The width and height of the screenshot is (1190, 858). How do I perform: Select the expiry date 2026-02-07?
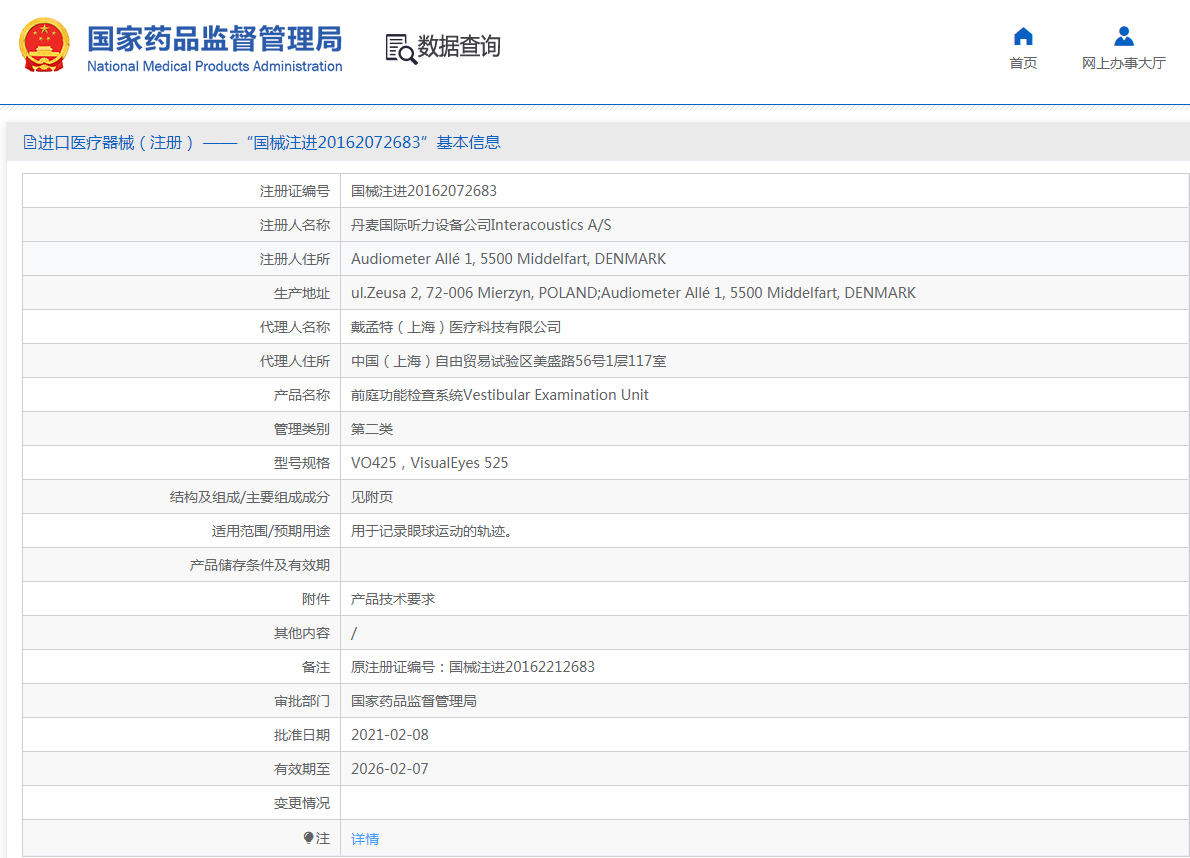click(x=389, y=769)
